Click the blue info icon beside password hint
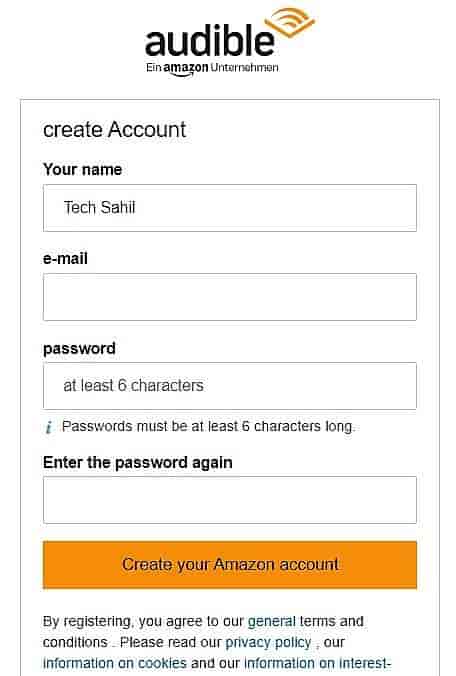The width and height of the screenshot is (456, 676). tap(49, 427)
